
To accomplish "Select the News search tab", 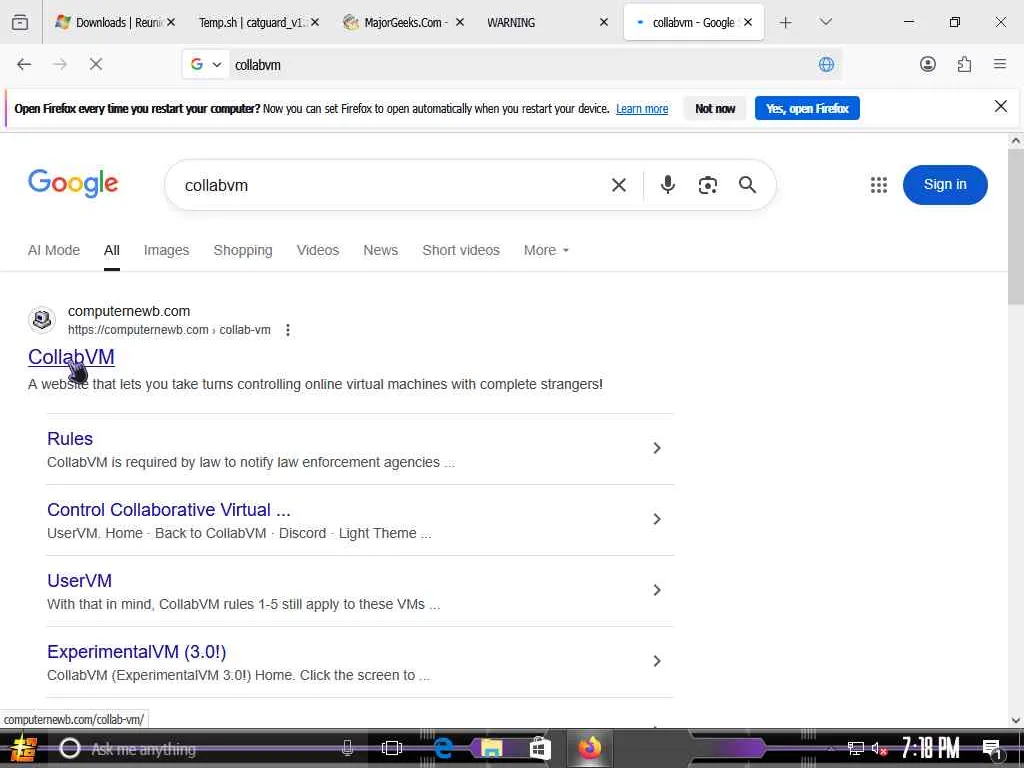I will pos(381,250).
